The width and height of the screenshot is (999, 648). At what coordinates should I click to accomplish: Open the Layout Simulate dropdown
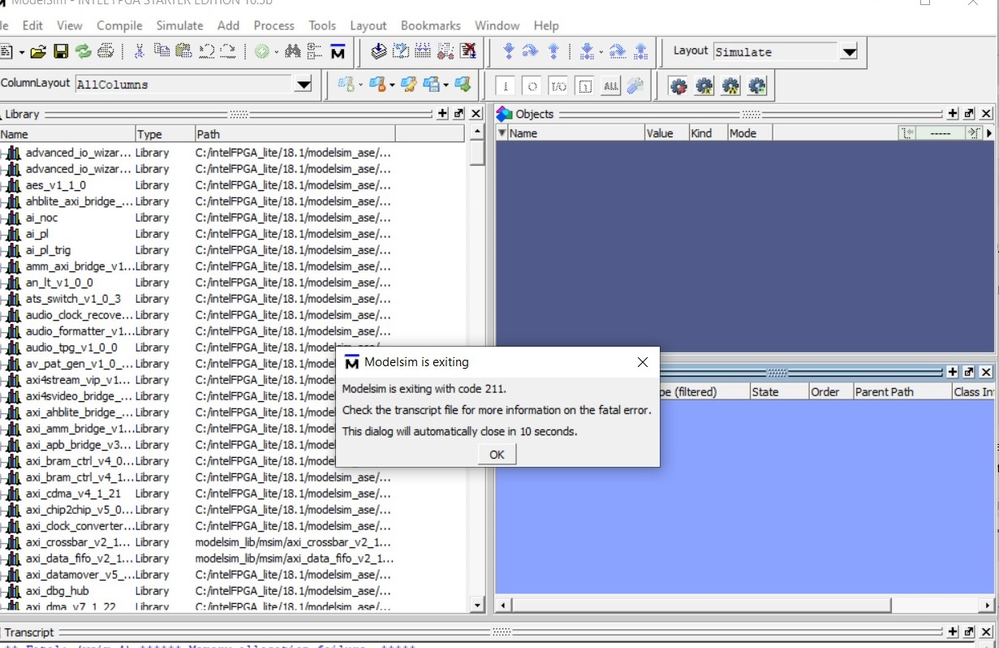(x=849, y=52)
